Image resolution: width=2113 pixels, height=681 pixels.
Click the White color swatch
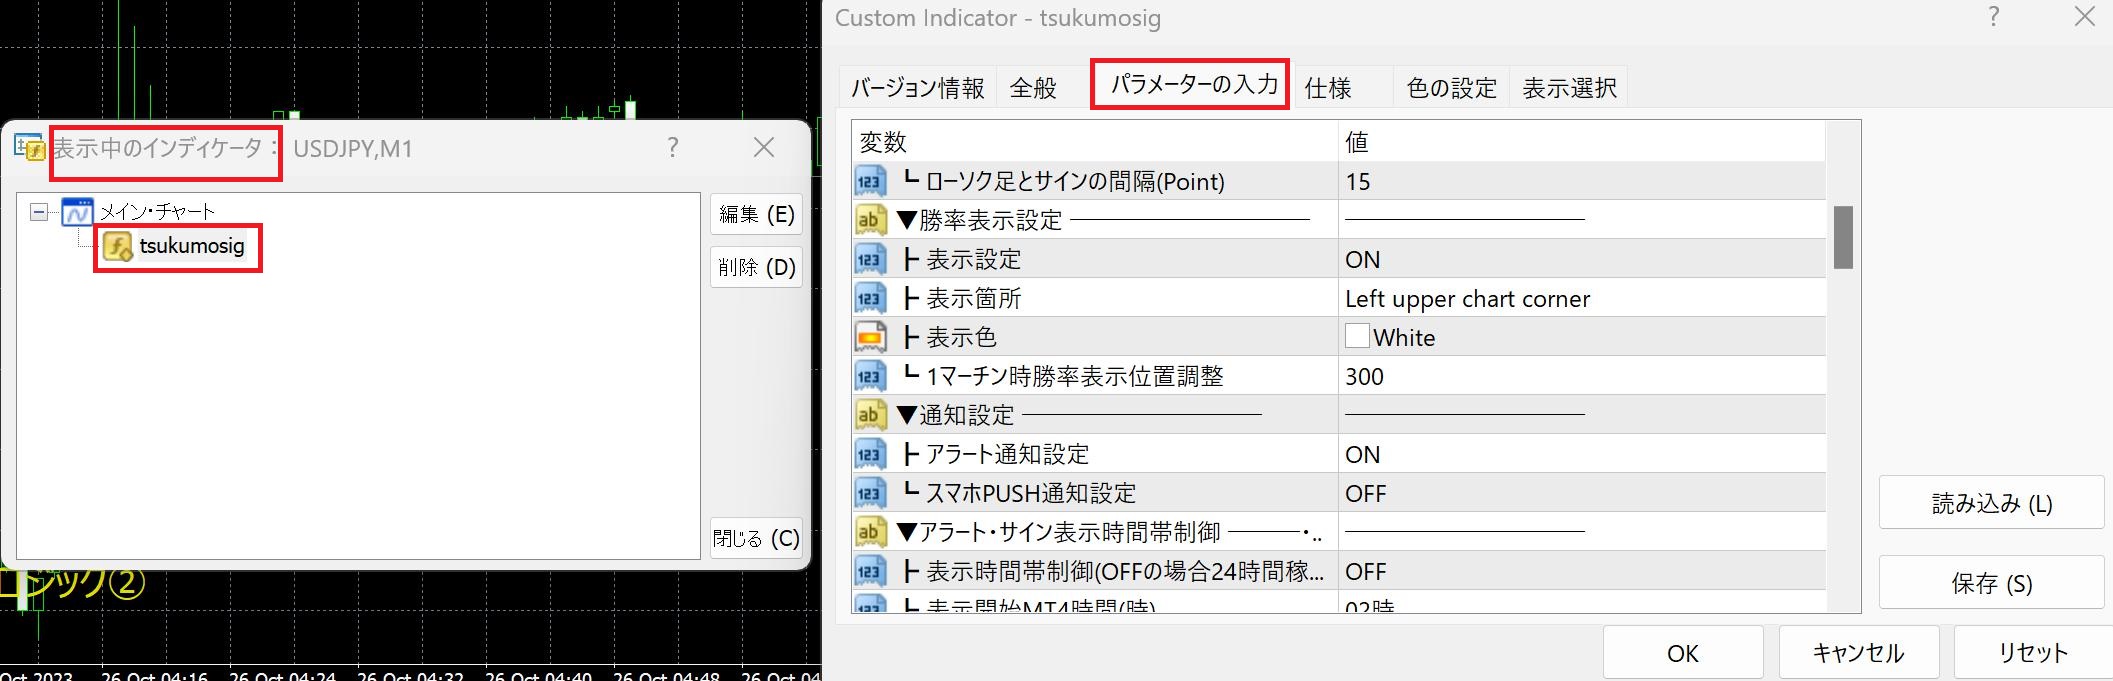coord(1357,337)
